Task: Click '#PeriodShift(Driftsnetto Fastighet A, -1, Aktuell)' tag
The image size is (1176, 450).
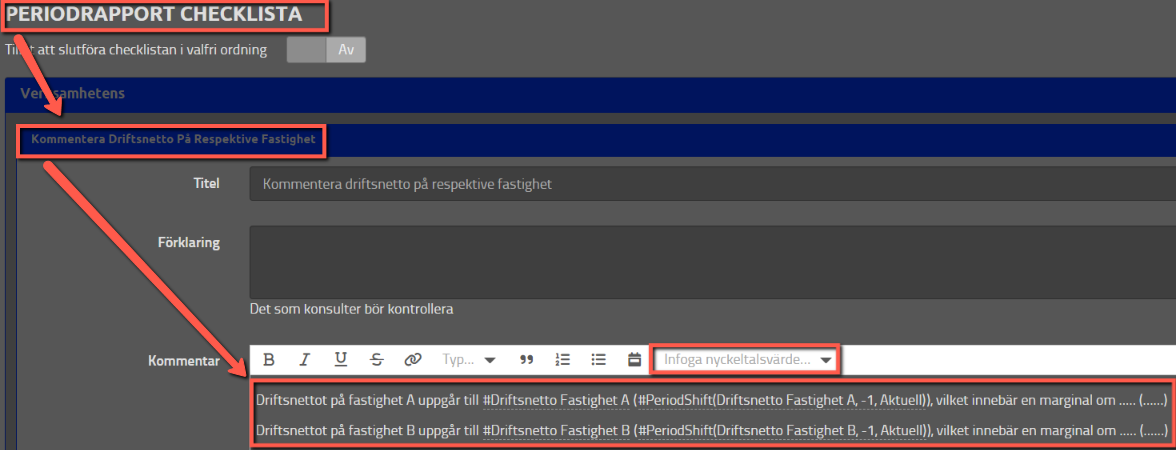Action: point(783,400)
